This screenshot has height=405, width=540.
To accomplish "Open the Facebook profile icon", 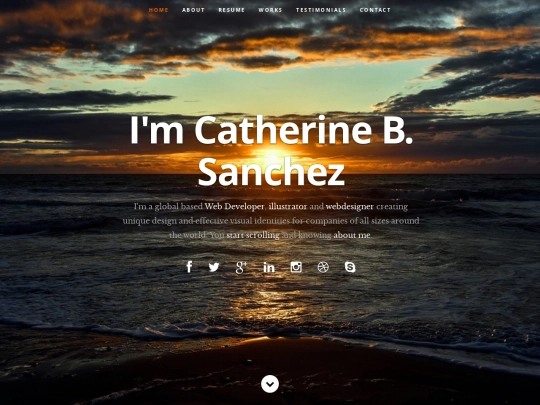I will pyautogui.click(x=189, y=267).
